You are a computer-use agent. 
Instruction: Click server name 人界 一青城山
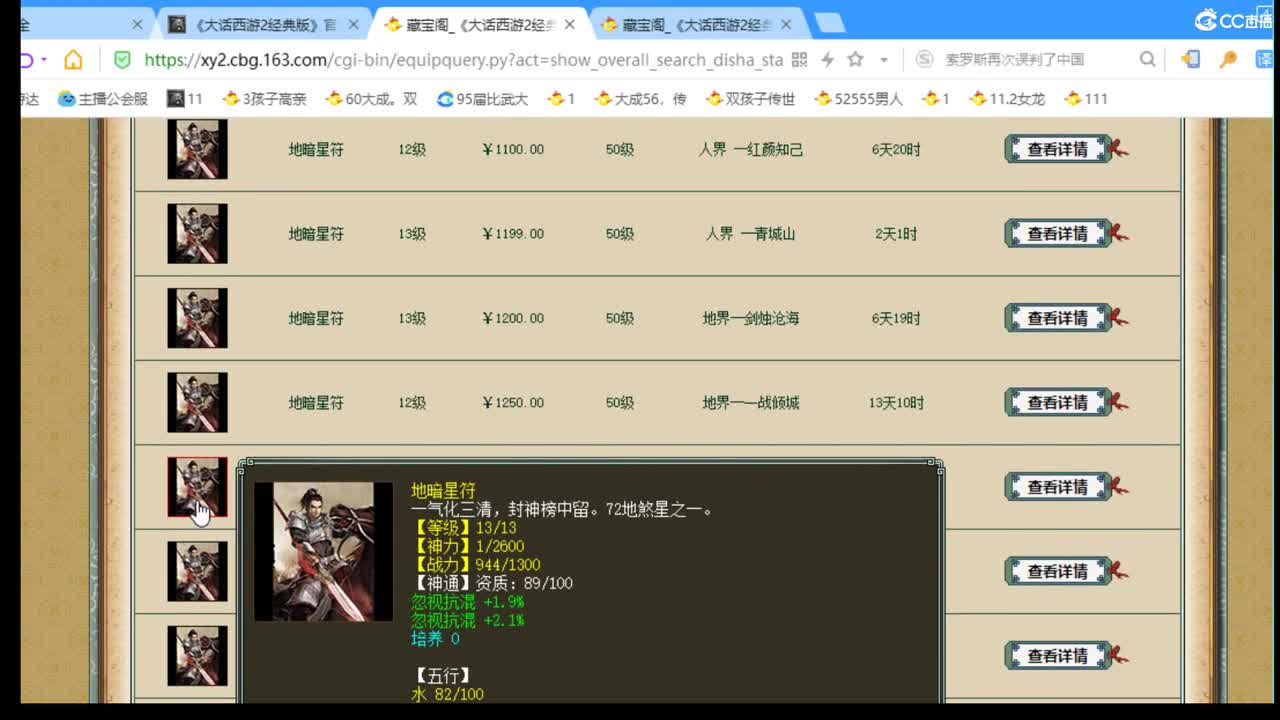pyautogui.click(x=751, y=233)
